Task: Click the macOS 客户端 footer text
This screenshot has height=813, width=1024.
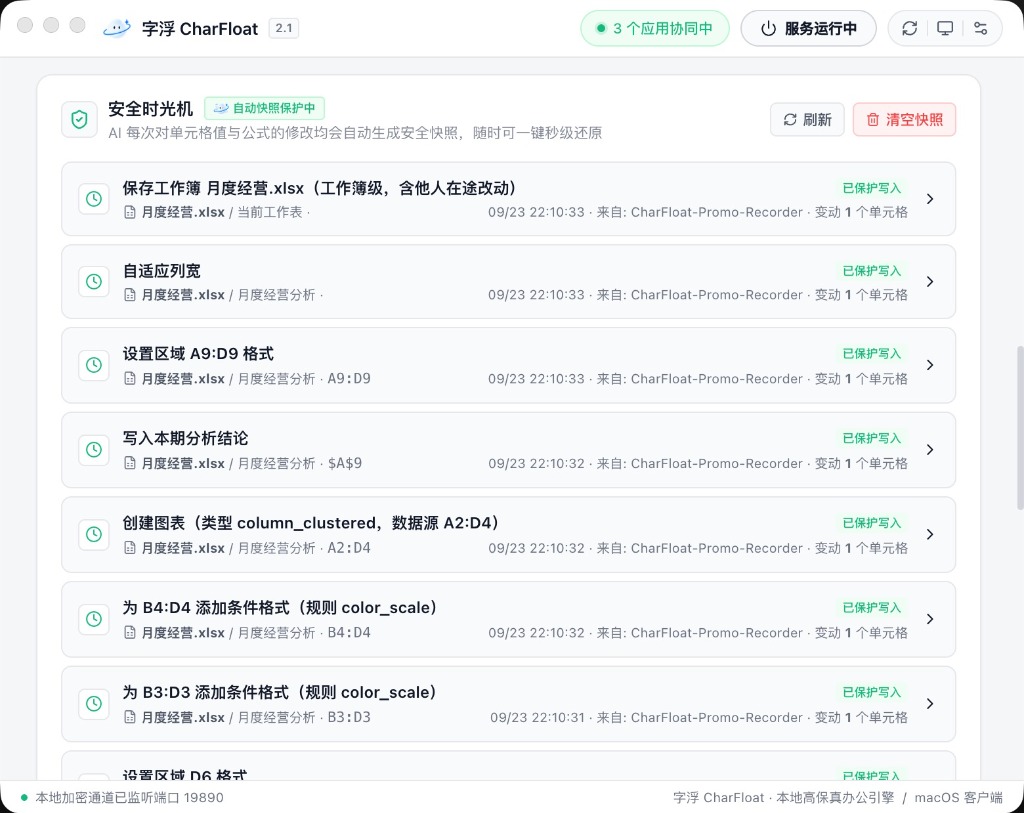Action: click(958, 797)
